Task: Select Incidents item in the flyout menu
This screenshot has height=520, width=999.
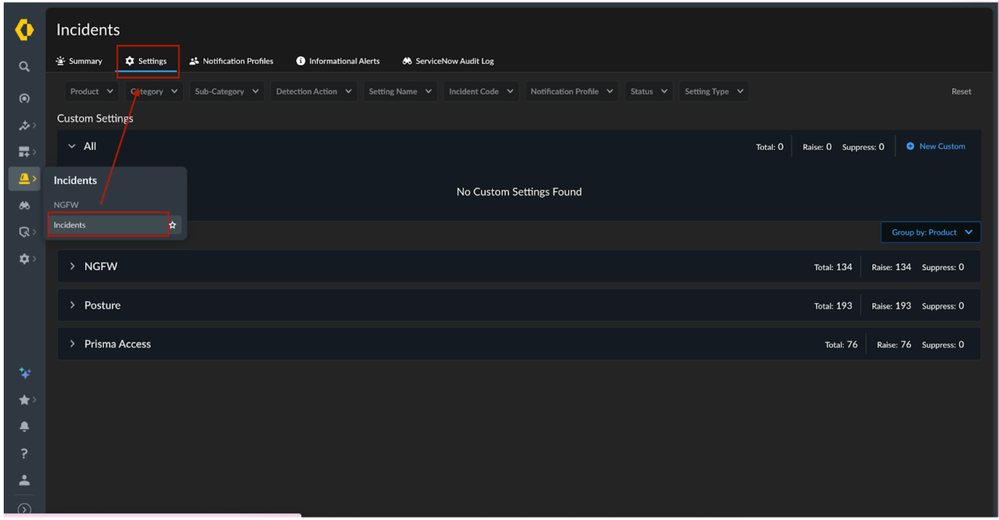Action: pyautogui.click(x=108, y=225)
